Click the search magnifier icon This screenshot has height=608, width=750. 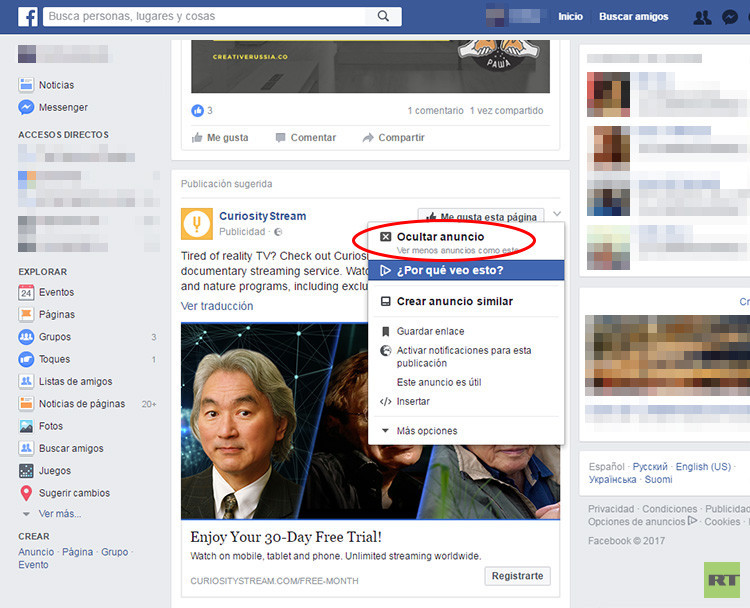pos(383,17)
